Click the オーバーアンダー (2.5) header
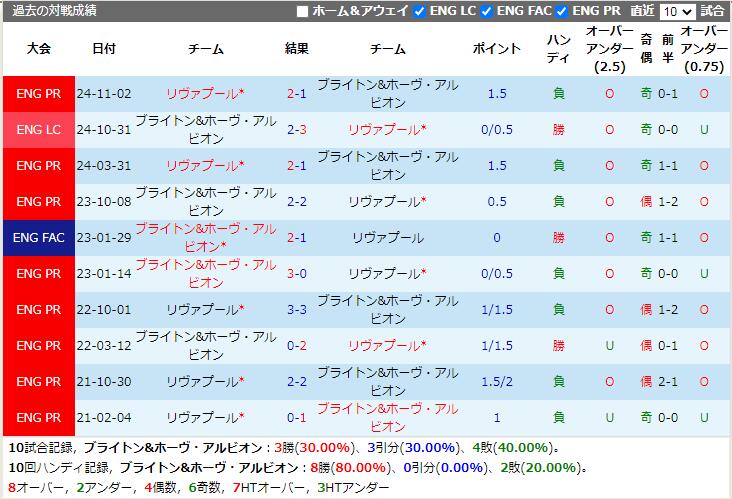This screenshot has height=499, width=732. click(x=610, y=49)
